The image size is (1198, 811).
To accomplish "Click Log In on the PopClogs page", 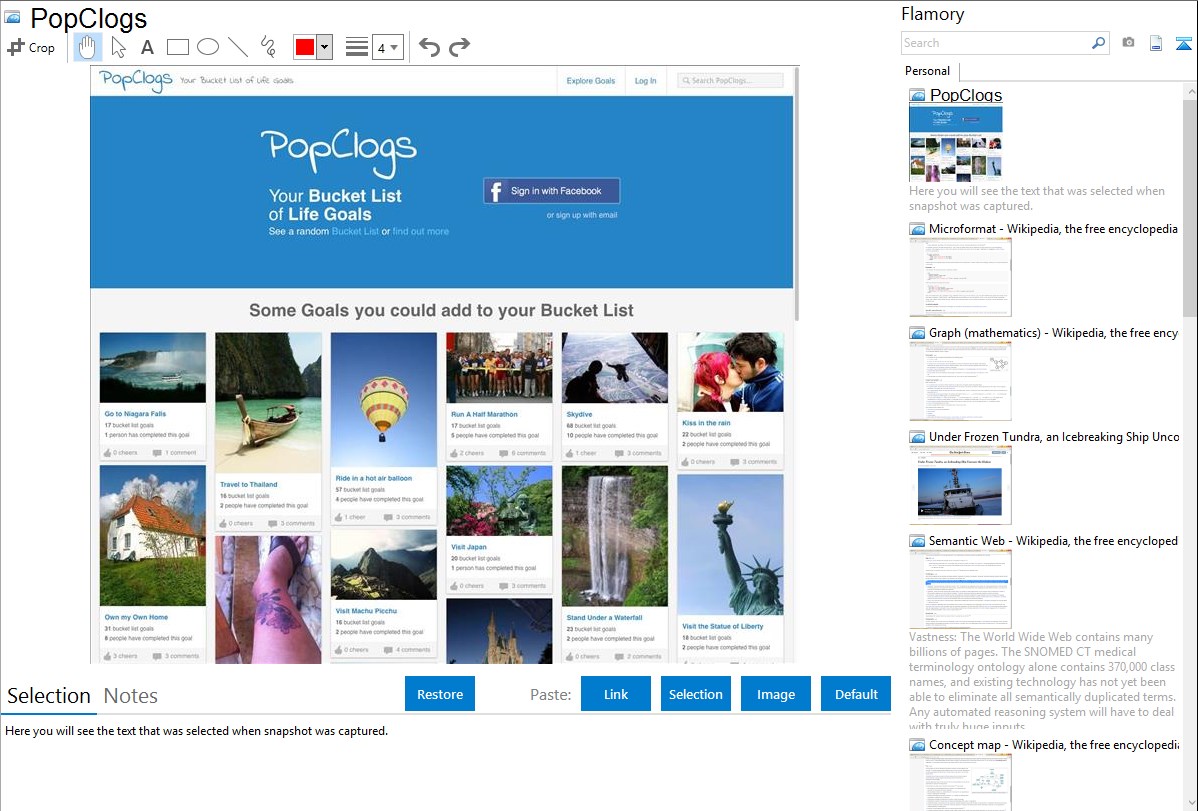I will click(646, 80).
